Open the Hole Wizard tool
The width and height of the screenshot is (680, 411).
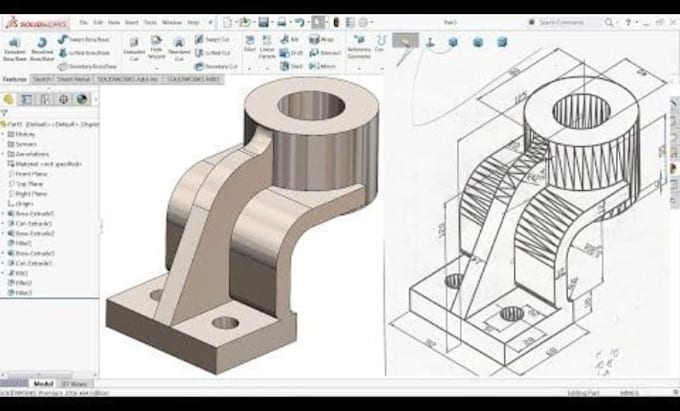[x=157, y=47]
